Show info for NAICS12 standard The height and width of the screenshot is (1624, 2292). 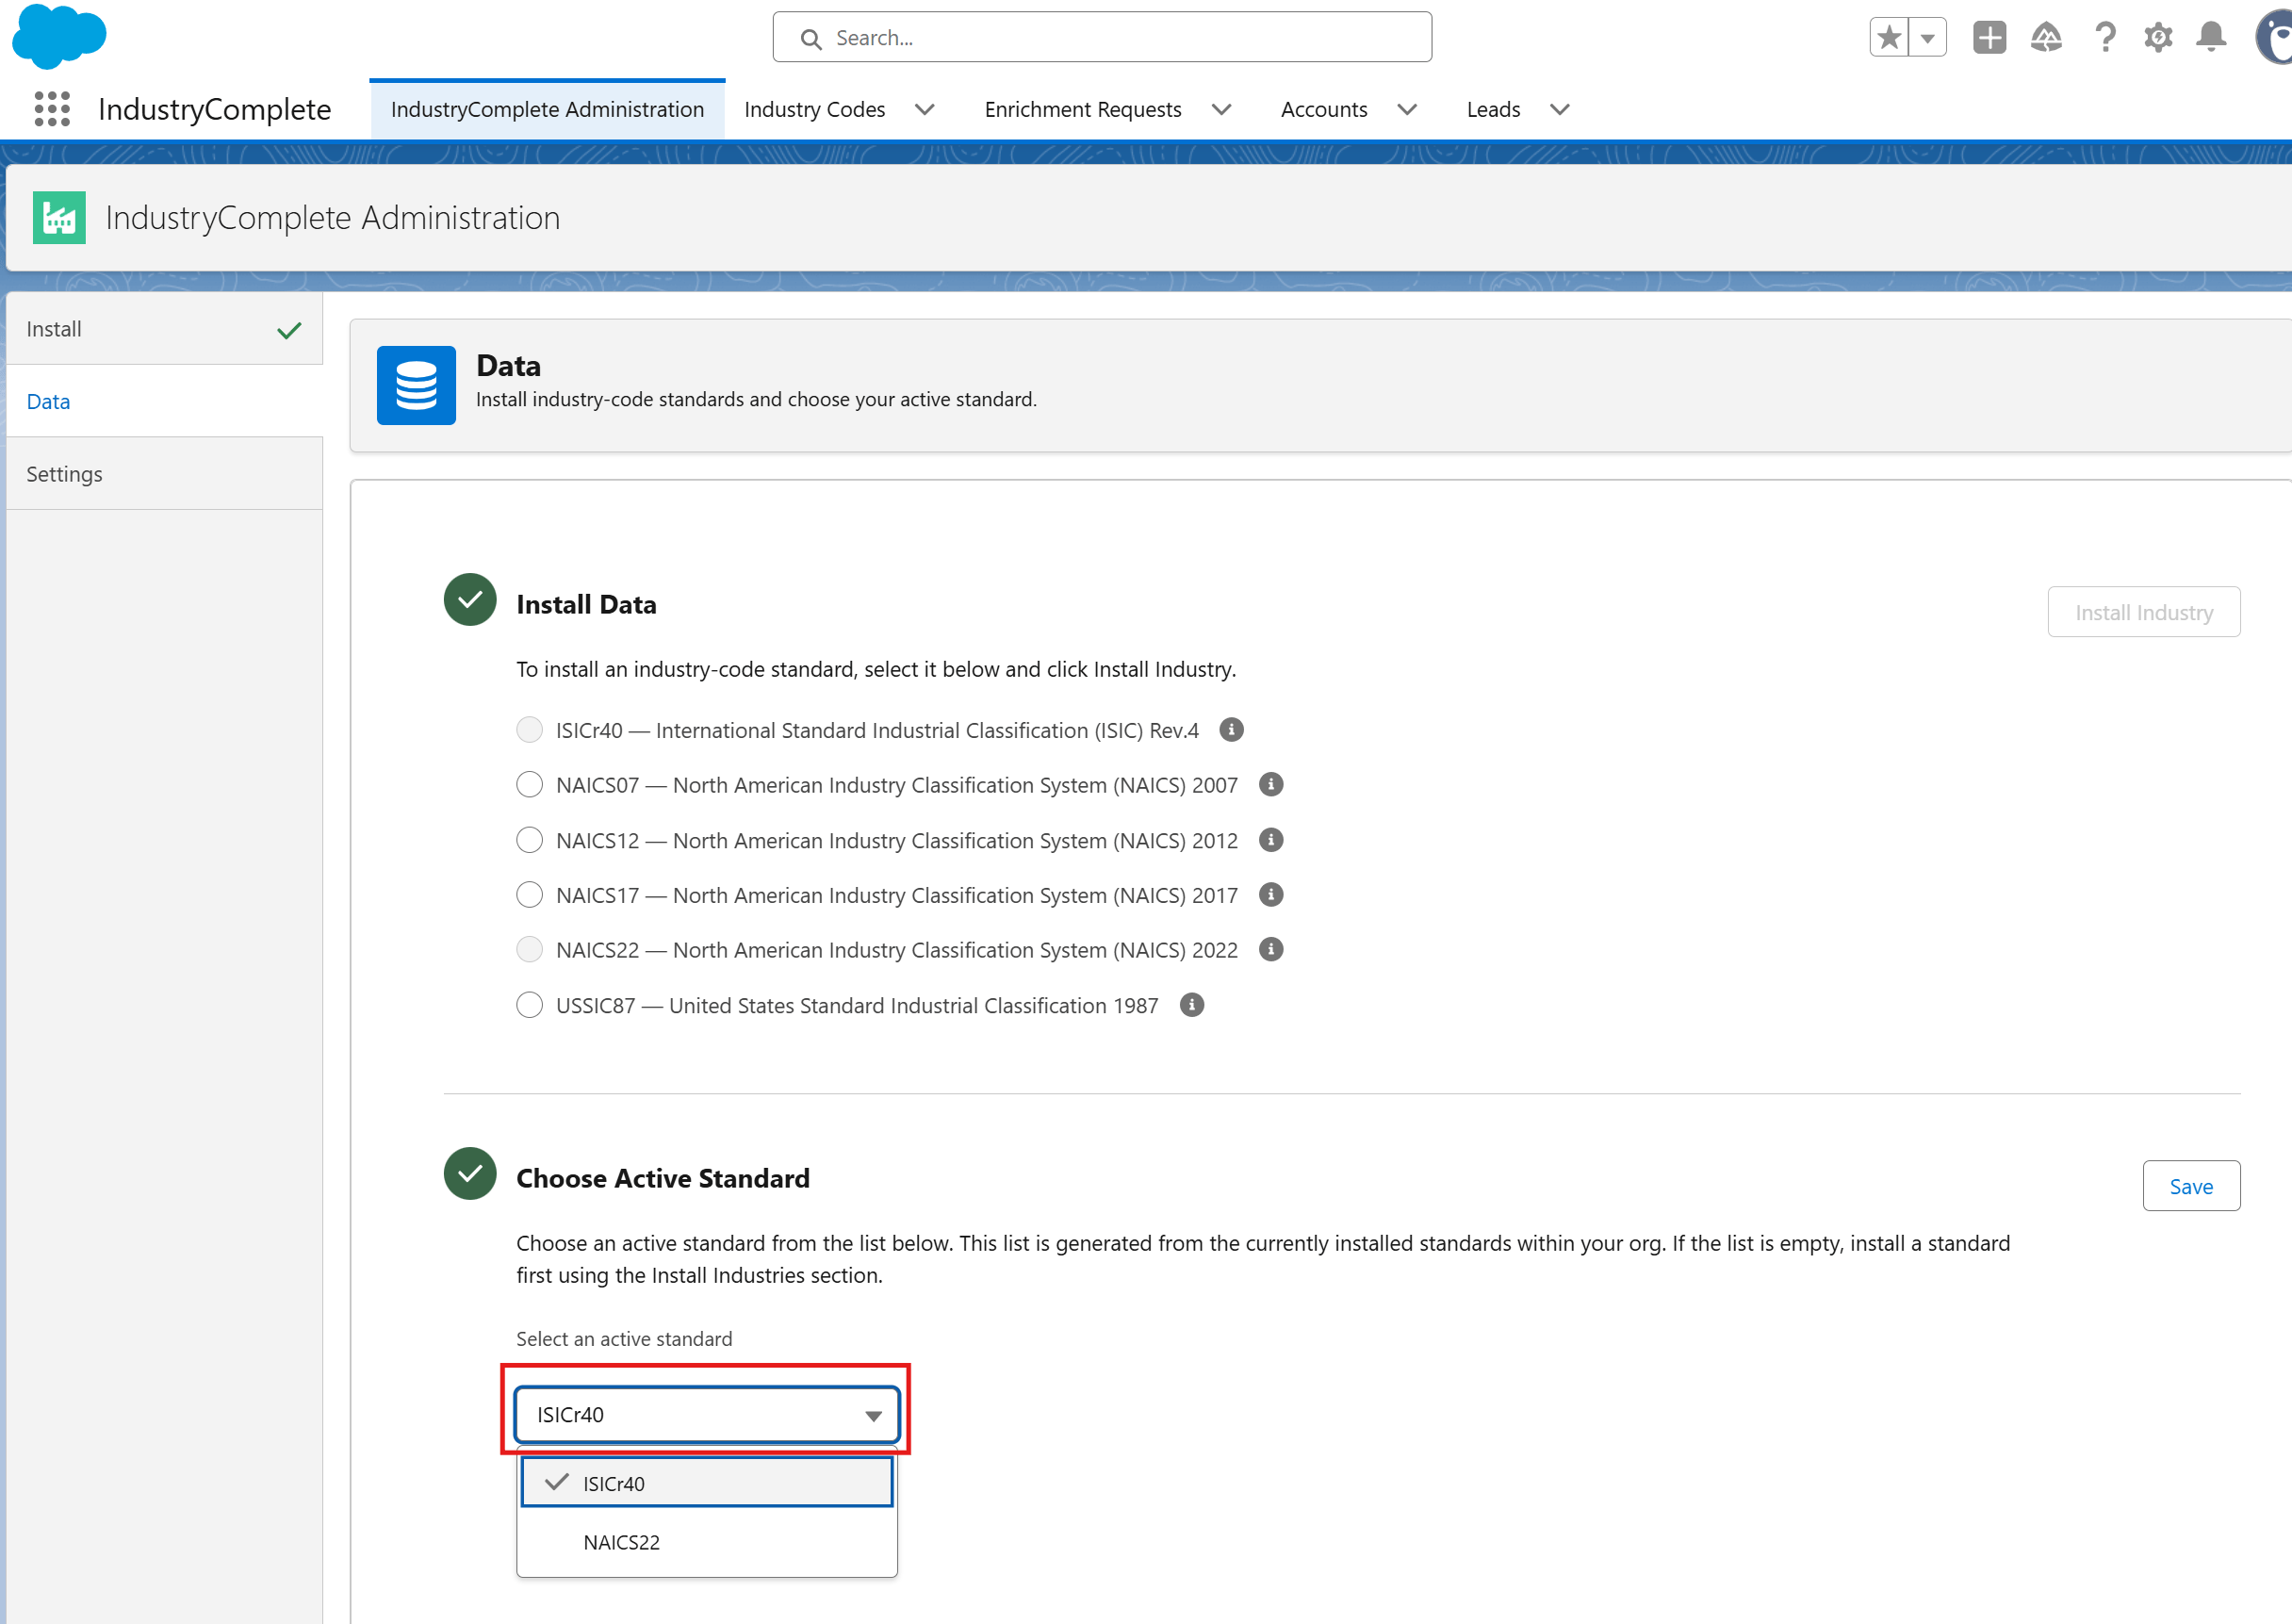click(x=1271, y=840)
